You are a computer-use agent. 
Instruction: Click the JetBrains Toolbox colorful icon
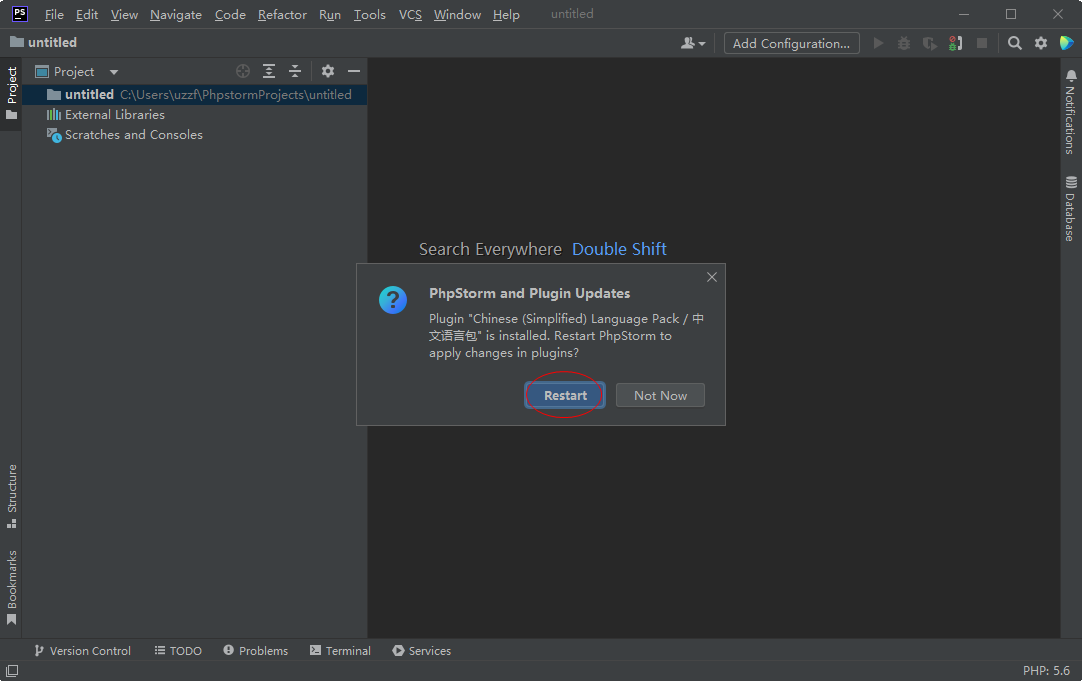click(x=1066, y=43)
